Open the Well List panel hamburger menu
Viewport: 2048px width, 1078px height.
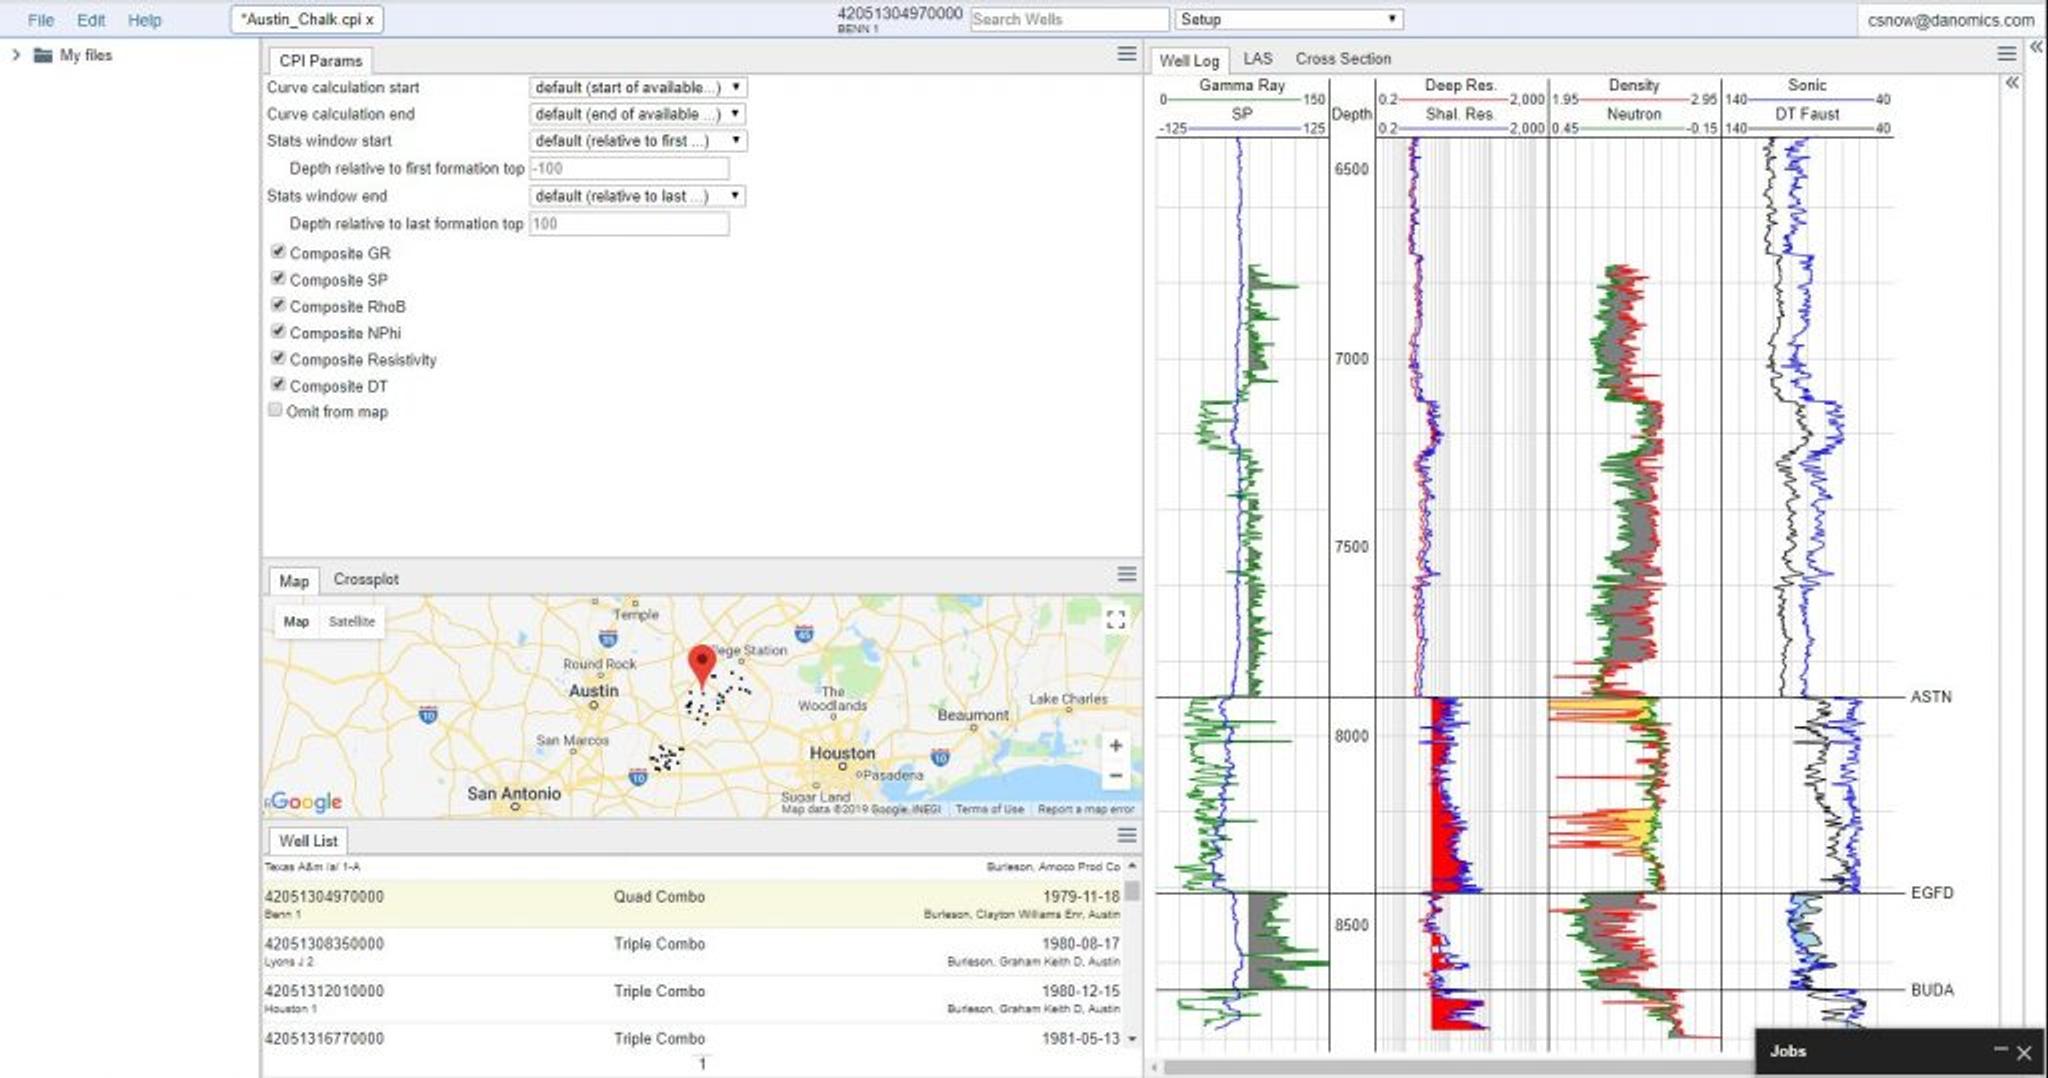[1126, 835]
